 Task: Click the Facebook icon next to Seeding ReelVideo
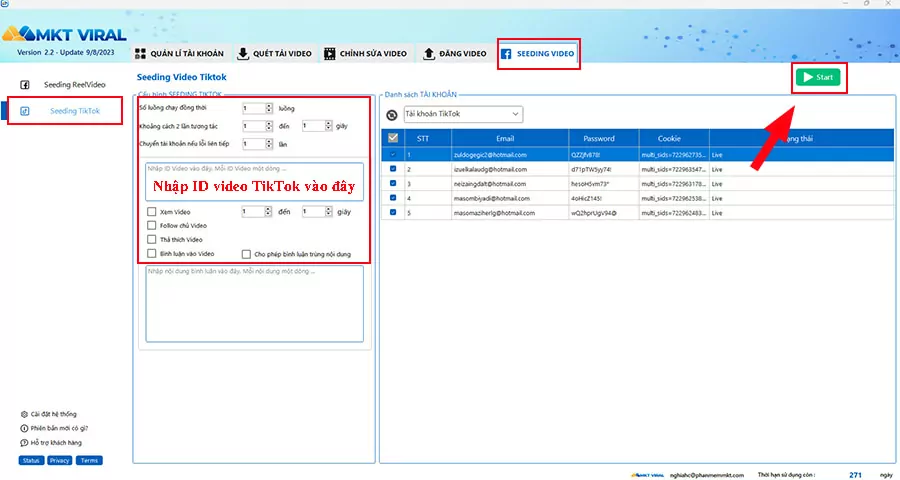pos(25,85)
